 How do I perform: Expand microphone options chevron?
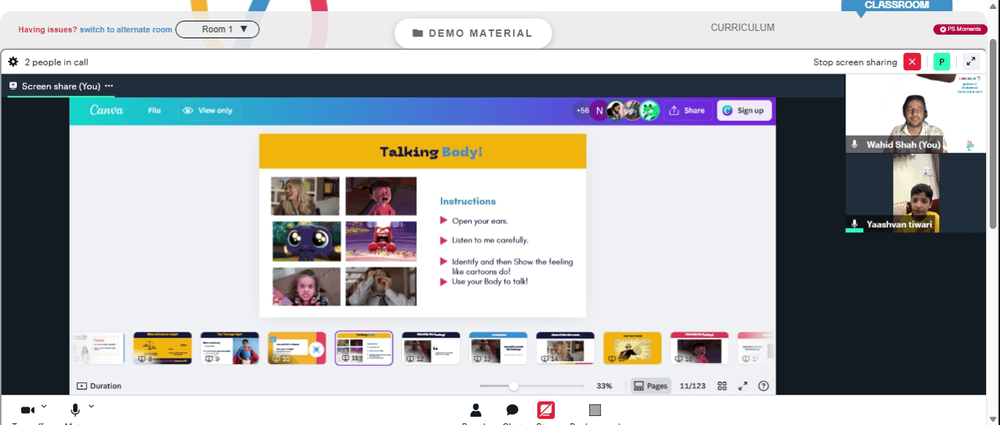tap(91, 406)
